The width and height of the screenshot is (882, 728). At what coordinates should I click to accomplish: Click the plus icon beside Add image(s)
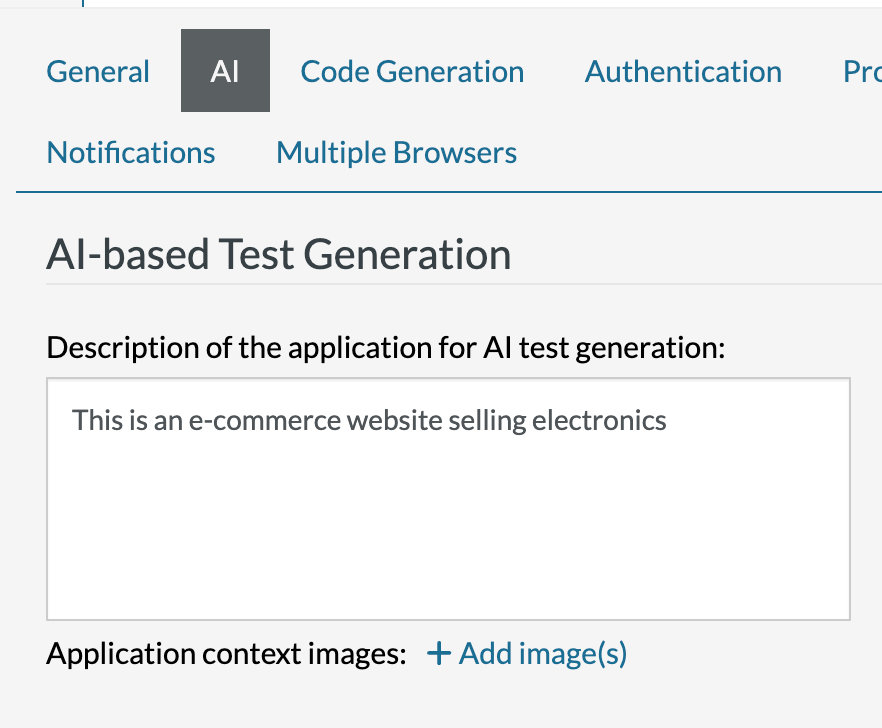pyautogui.click(x=438, y=654)
